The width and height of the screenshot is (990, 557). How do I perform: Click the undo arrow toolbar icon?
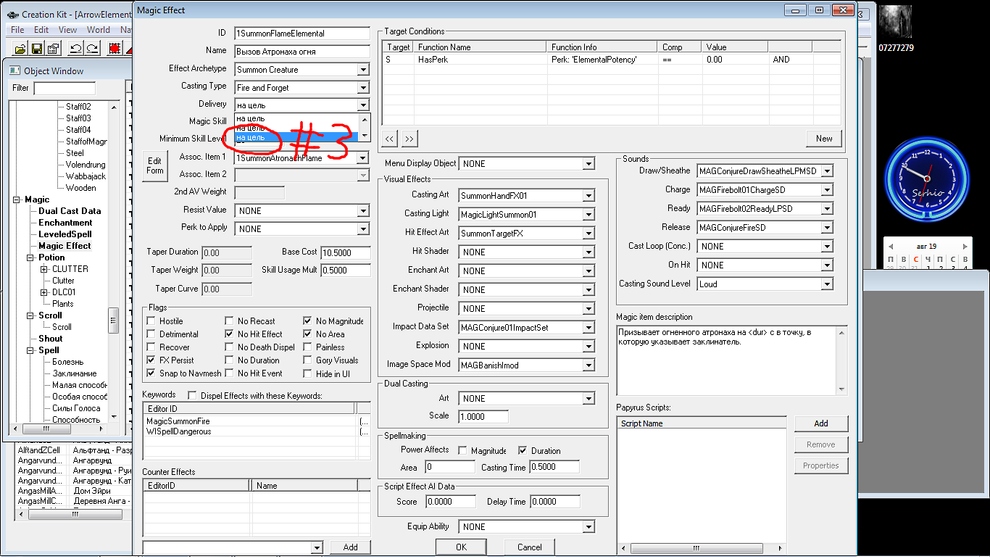(78, 48)
